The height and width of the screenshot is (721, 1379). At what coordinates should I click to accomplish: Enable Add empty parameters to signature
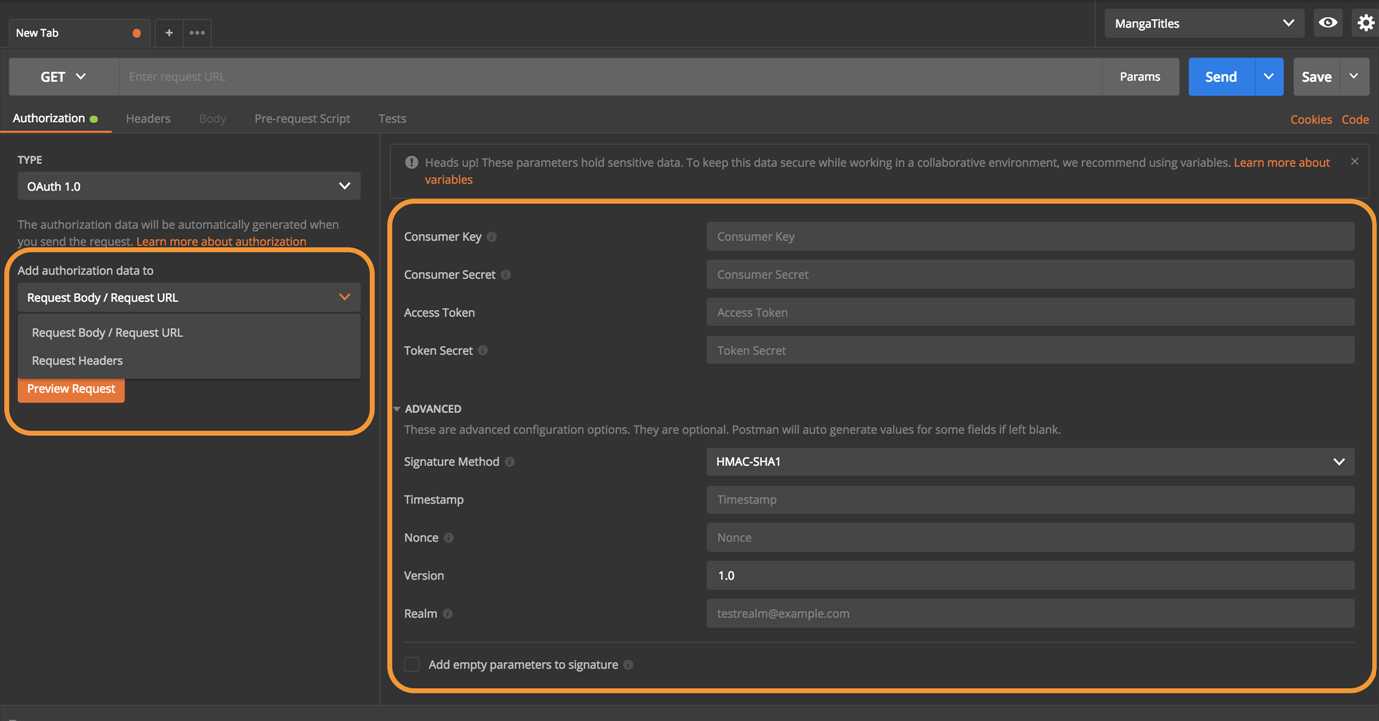click(x=412, y=665)
